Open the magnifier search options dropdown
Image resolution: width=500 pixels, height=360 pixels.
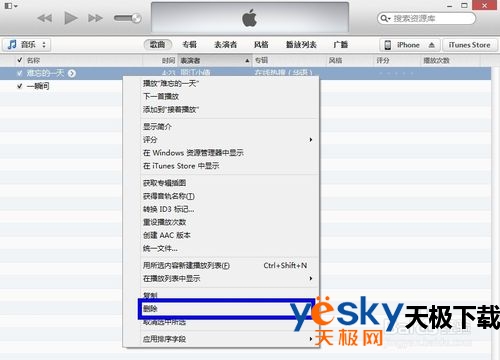coord(385,18)
